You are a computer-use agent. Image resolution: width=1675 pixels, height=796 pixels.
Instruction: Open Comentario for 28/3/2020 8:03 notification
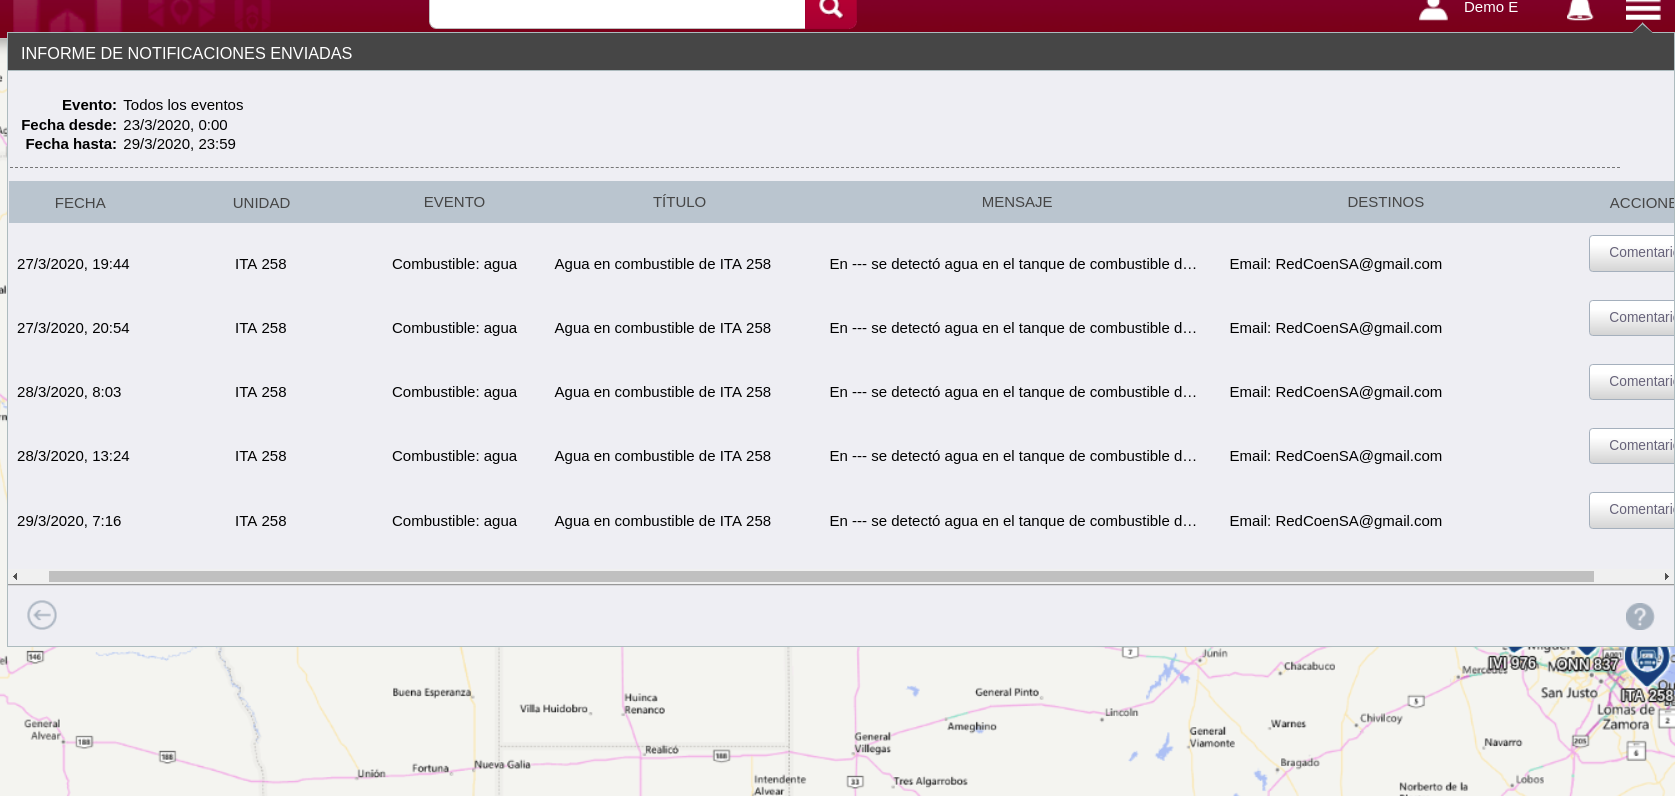click(1633, 382)
